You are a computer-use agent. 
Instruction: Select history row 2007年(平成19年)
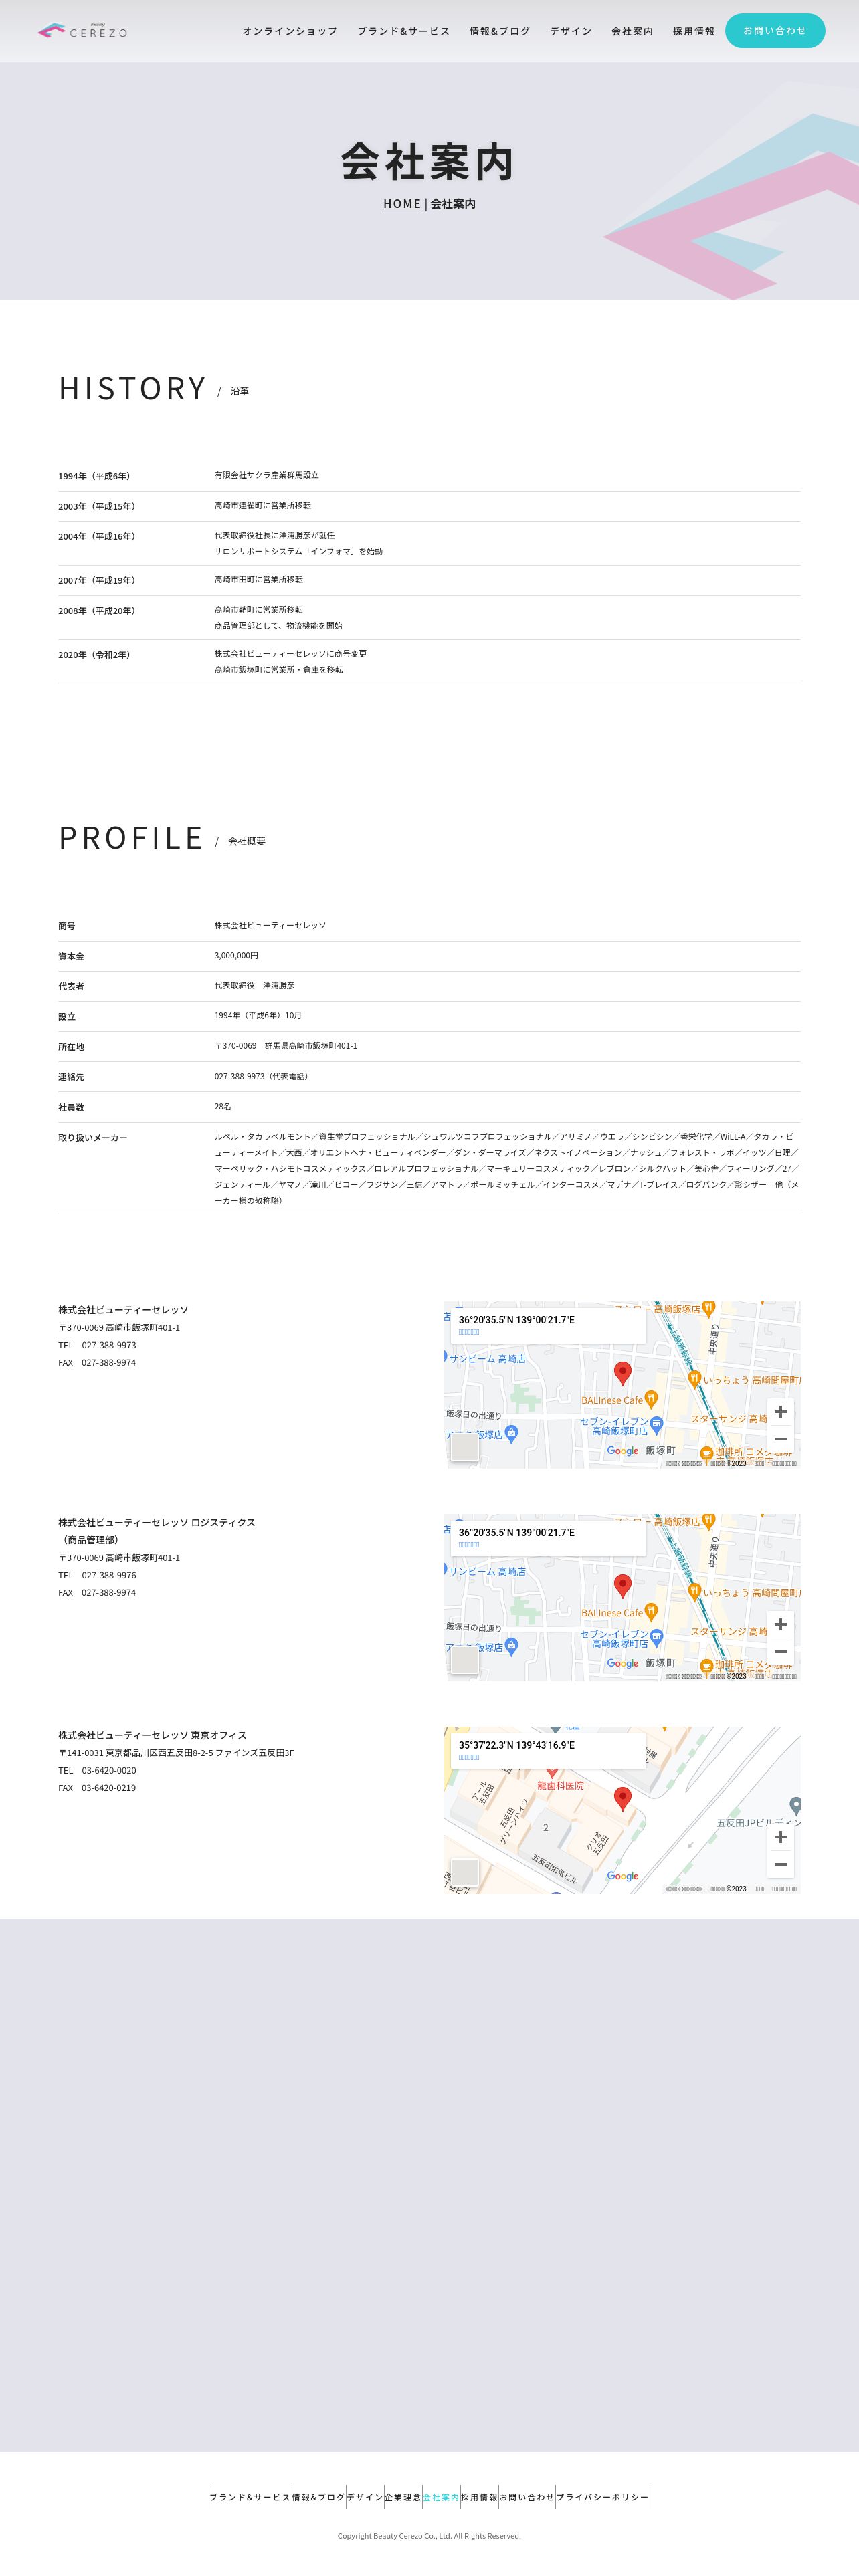429,580
